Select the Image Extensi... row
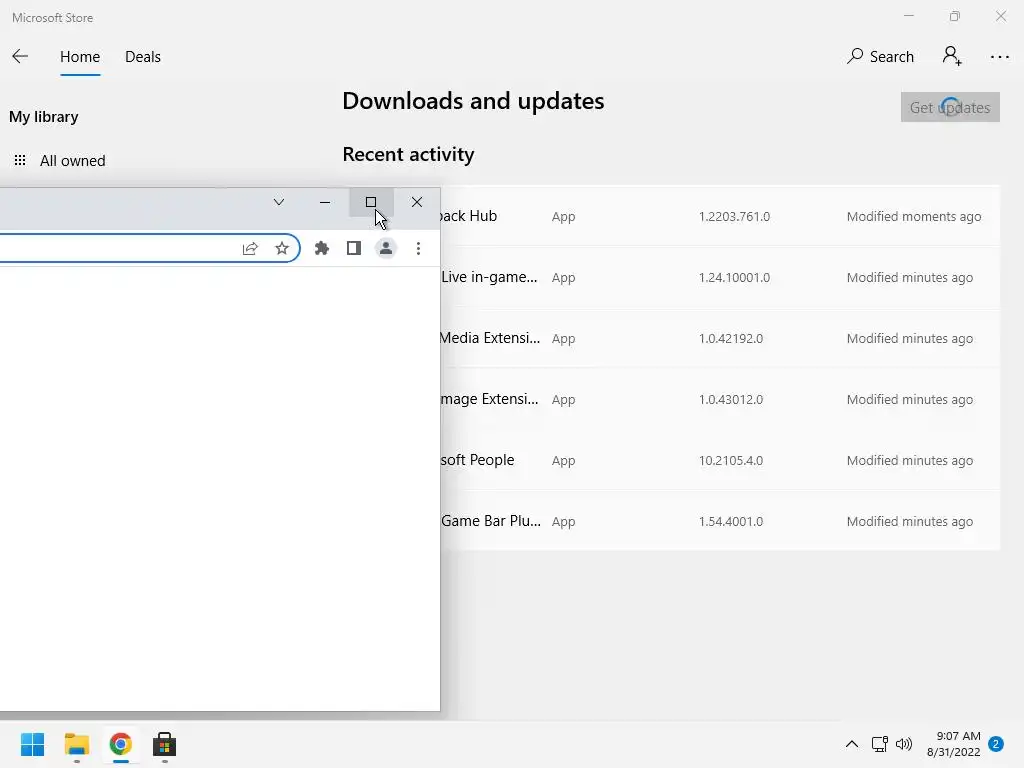This screenshot has width=1024, height=768. click(720, 399)
